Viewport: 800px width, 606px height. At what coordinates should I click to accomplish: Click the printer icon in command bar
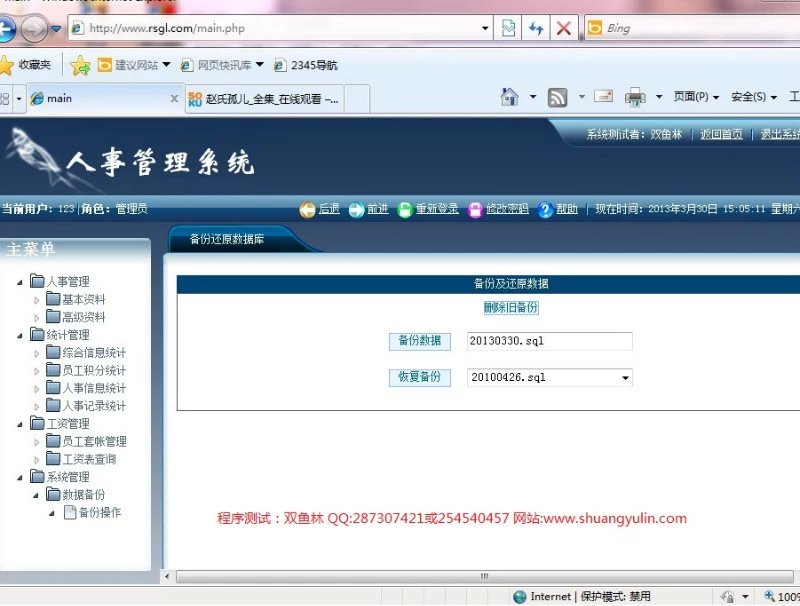click(635, 97)
